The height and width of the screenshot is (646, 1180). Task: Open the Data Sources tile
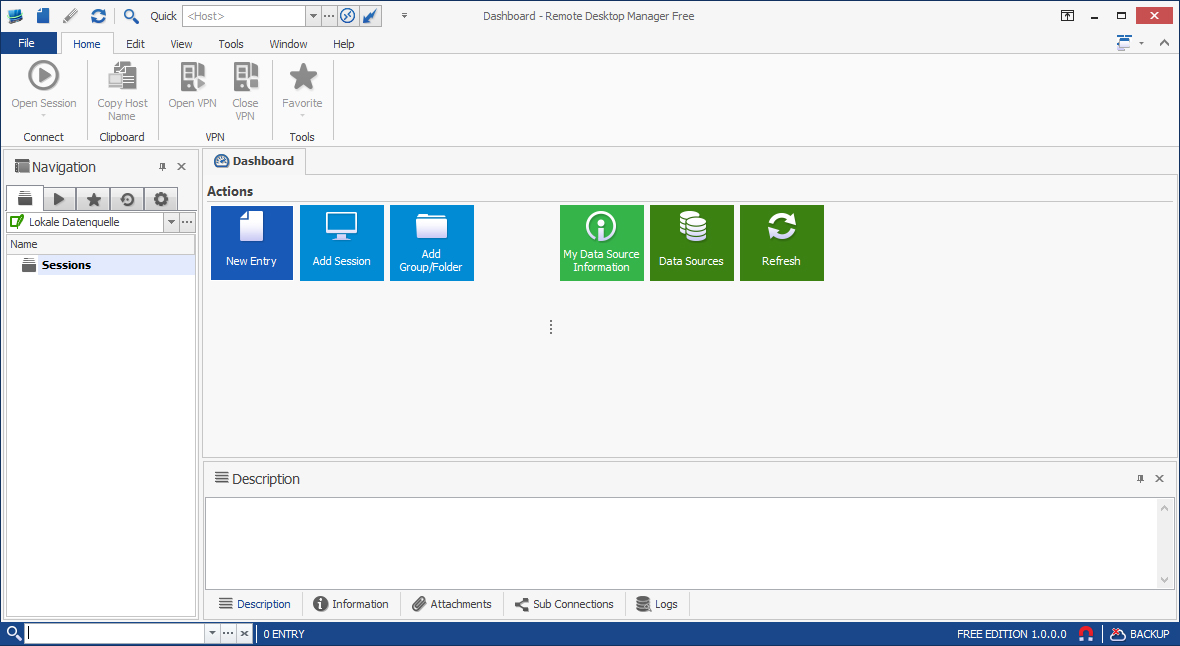pyautogui.click(x=691, y=243)
